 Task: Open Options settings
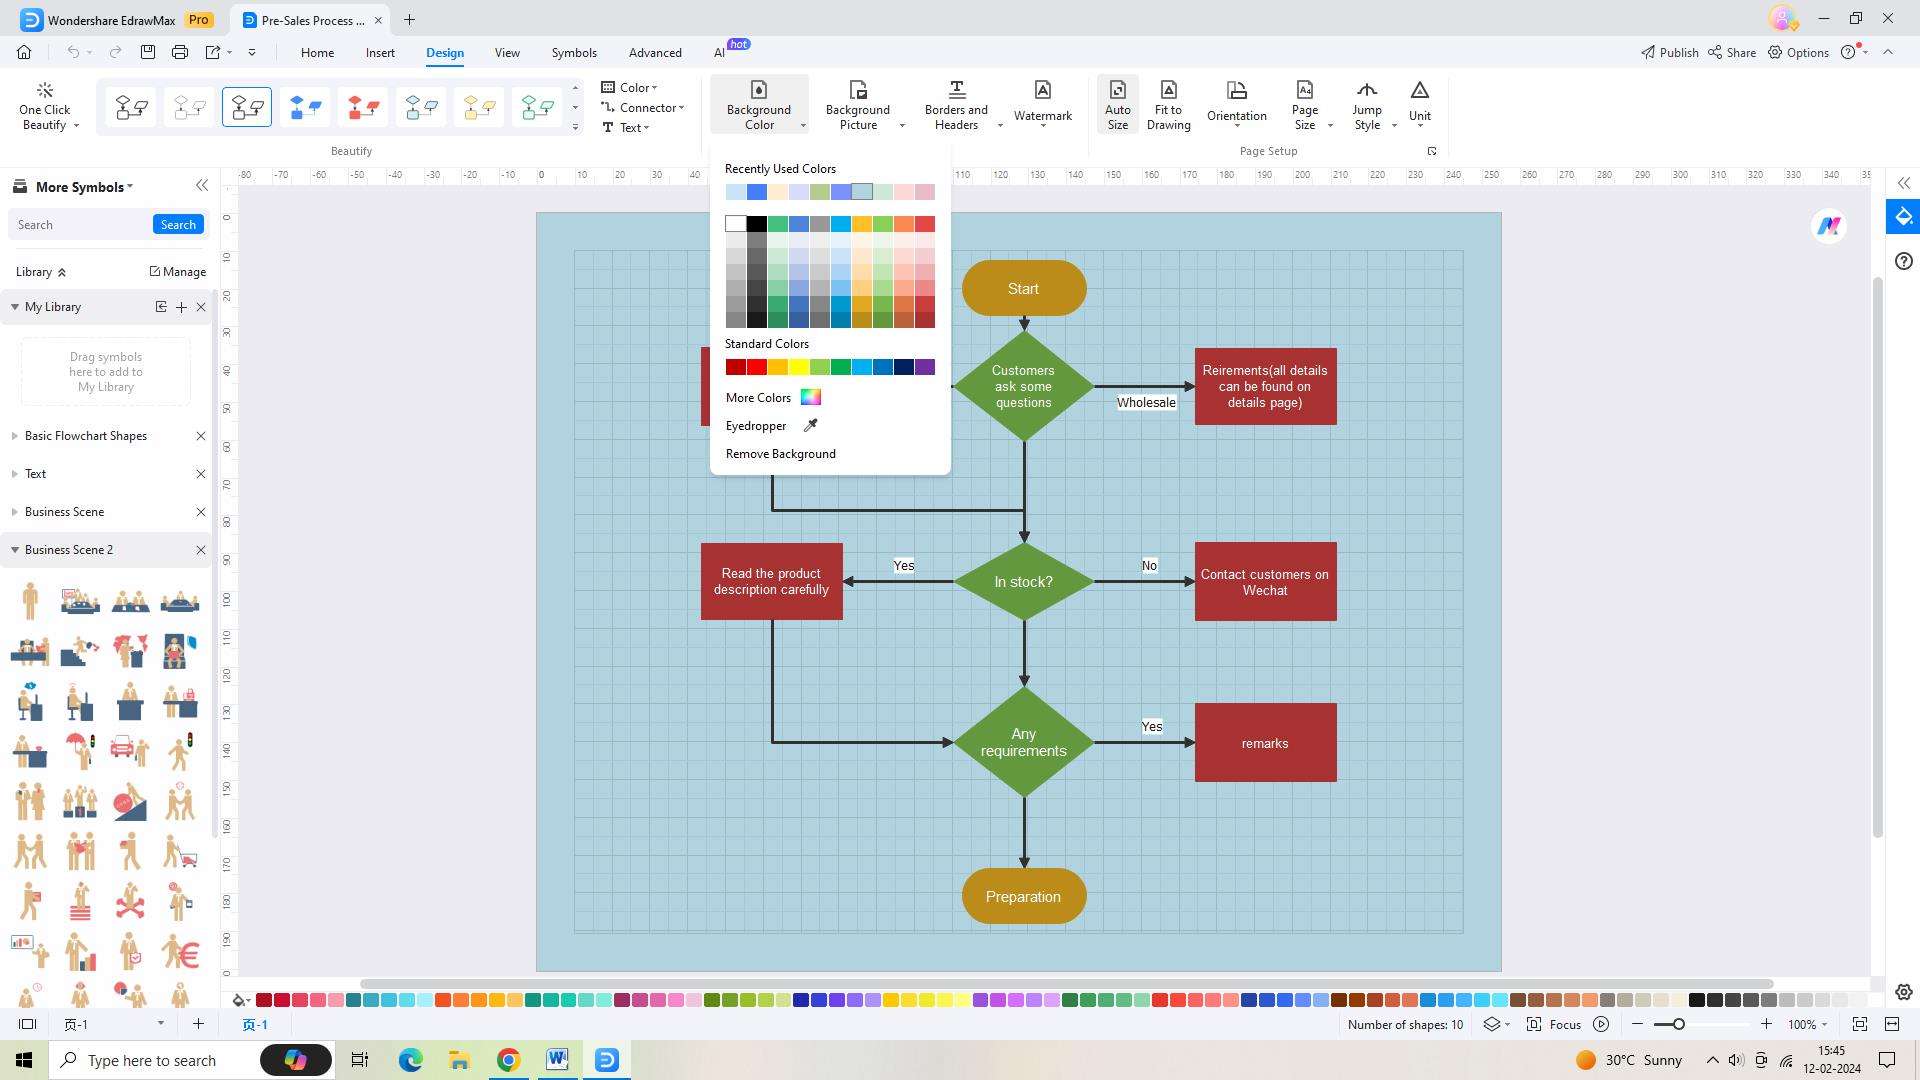[x=1798, y=52]
